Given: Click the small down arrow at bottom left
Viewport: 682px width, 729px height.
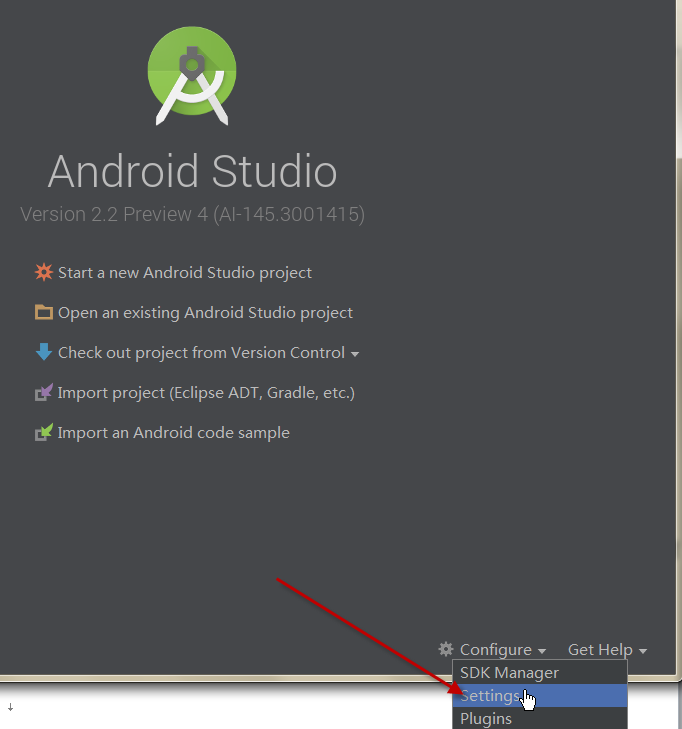Looking at the screenshot, I should 10,708.
